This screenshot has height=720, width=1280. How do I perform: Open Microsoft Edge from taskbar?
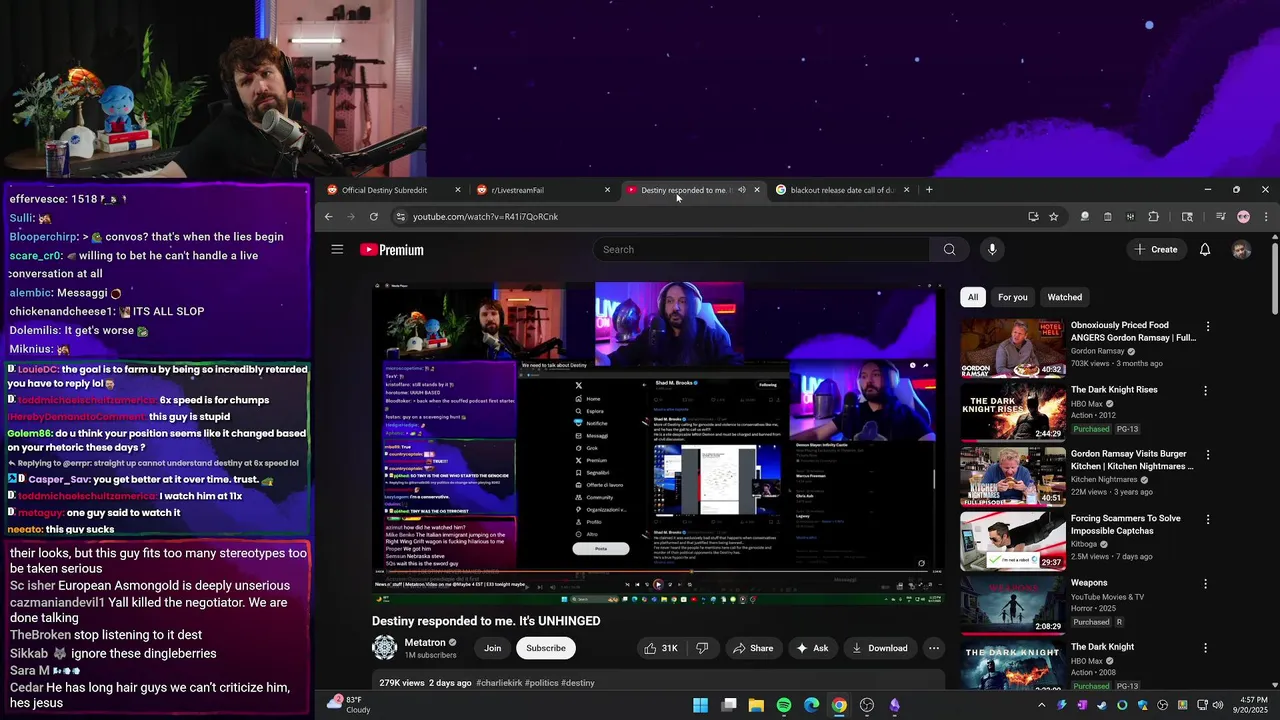pyautogui.click(x=811, y=705)
